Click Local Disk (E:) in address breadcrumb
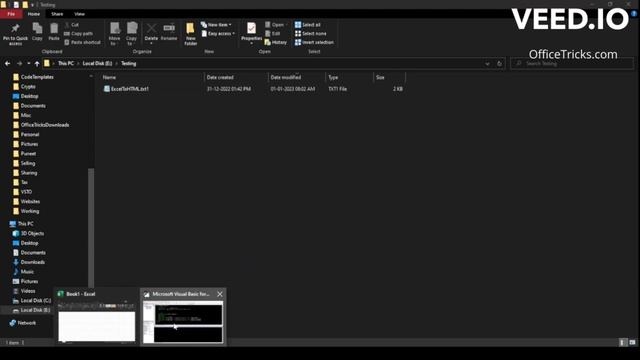The width and height of the screenshot is (640, 360). point(97,64)
